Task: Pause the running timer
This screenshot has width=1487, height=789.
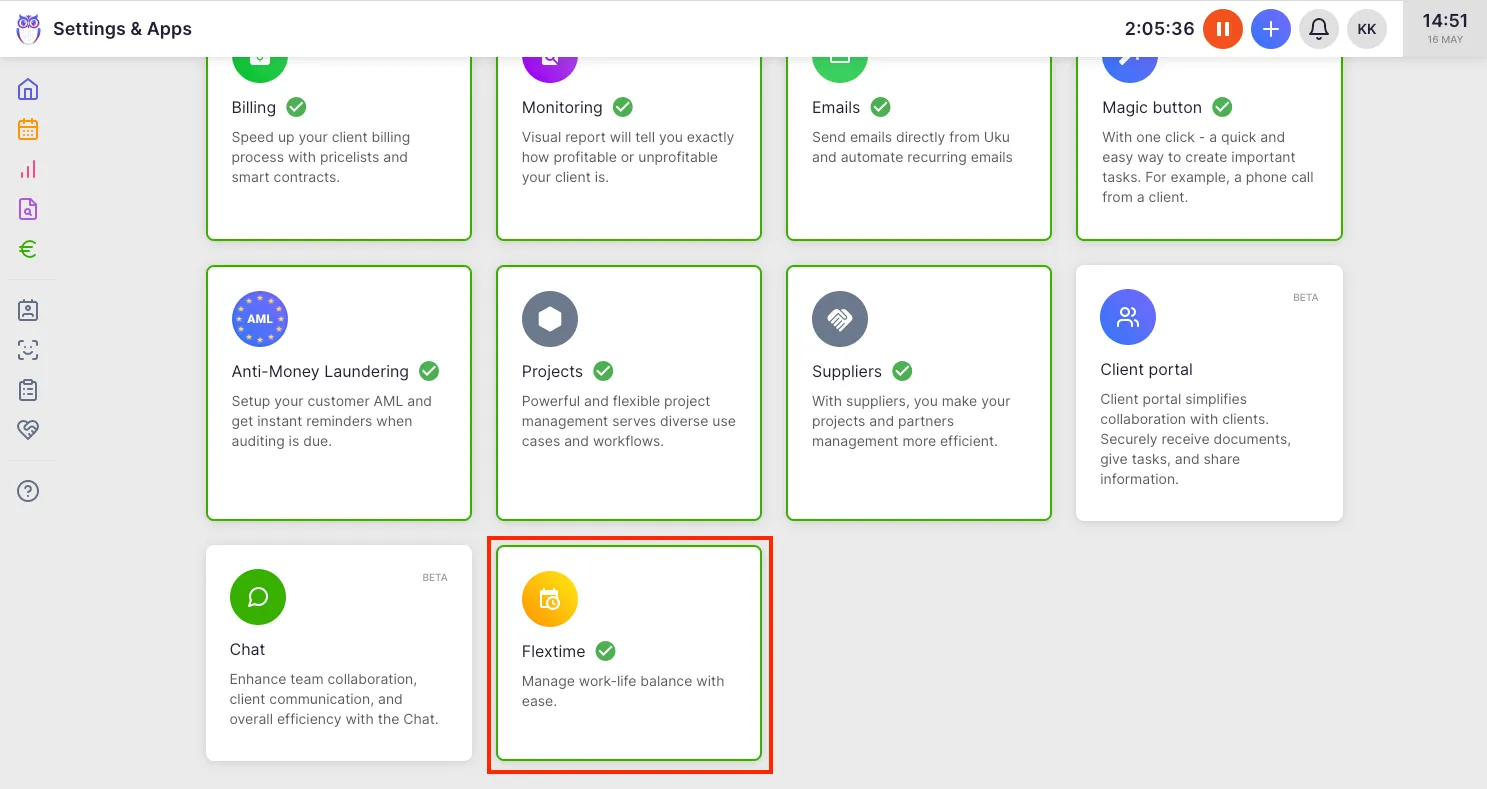Action: pyautogui.click(x=1222, y=29)
